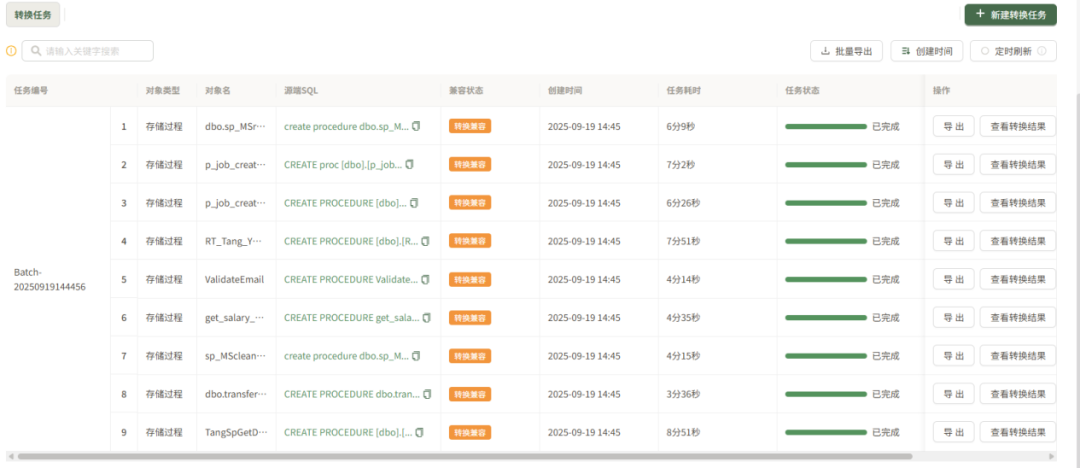Click the 批量导出 batch export button
This screenshot has height=468, width=1080.
click(847, 51)
